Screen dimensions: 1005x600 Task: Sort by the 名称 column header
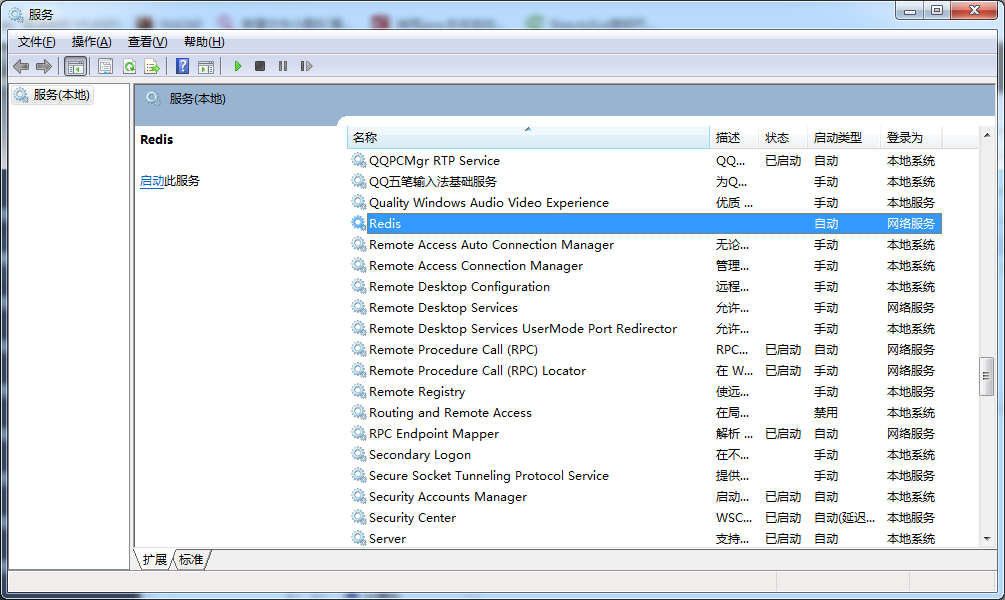point(528,138)
